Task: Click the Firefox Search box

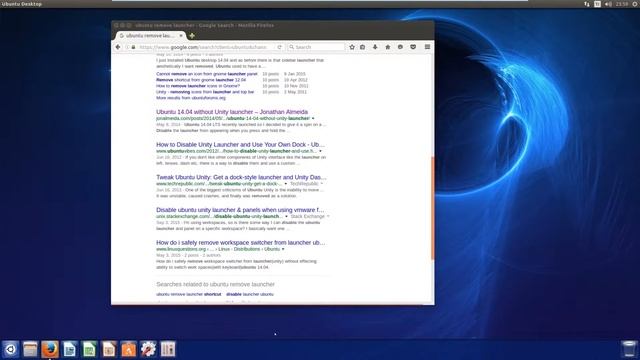Action: (x=317, y=47)
